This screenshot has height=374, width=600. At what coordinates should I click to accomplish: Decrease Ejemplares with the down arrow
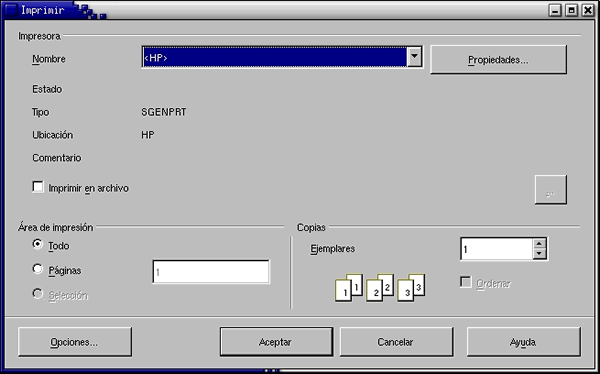coord(539,254)
